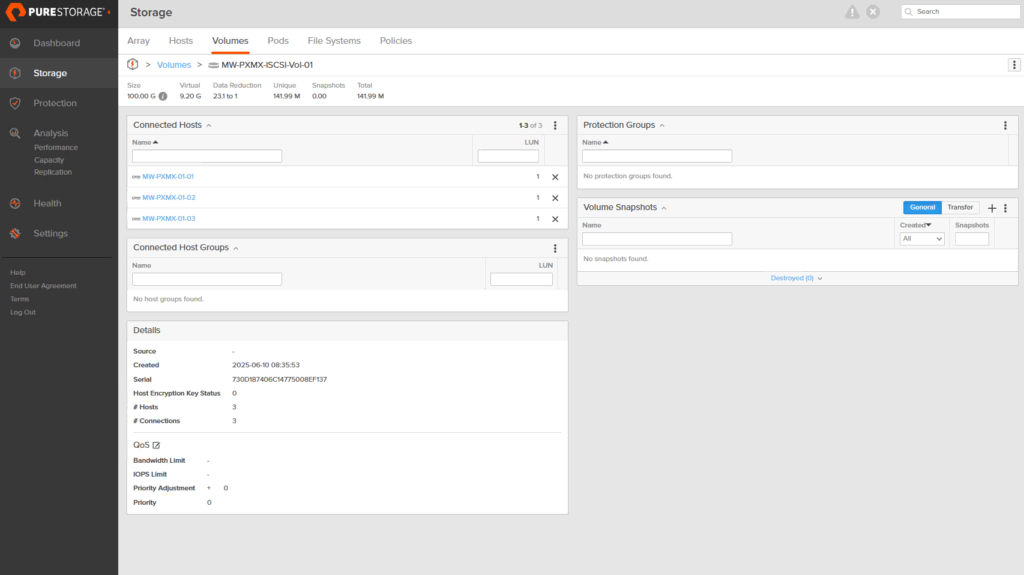This screenshot has height=575, width=1024.
Task: Select the Volumes tab
Action: 230,41
